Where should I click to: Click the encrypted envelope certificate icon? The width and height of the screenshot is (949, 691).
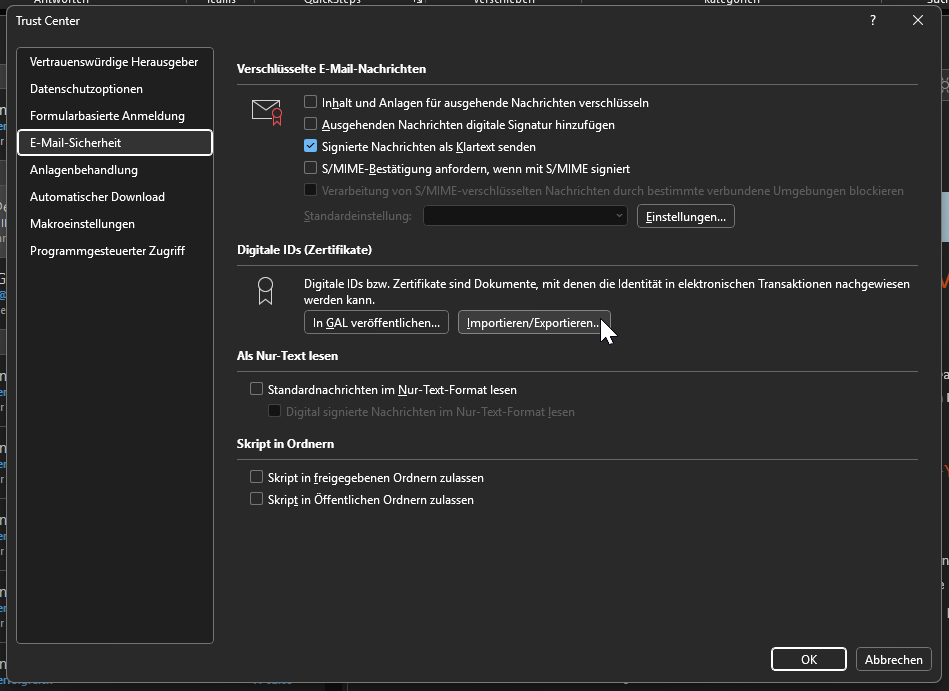click(266, 111)
